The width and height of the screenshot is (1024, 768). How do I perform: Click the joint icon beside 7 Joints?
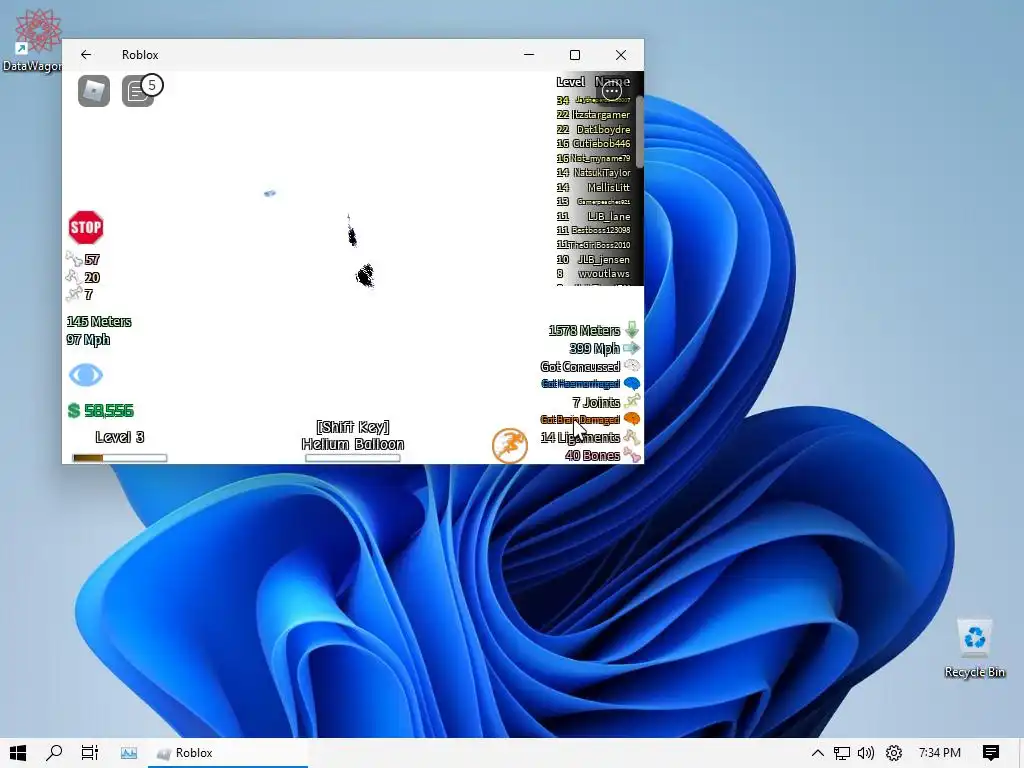pyautogui.click(x=632, y=402)
